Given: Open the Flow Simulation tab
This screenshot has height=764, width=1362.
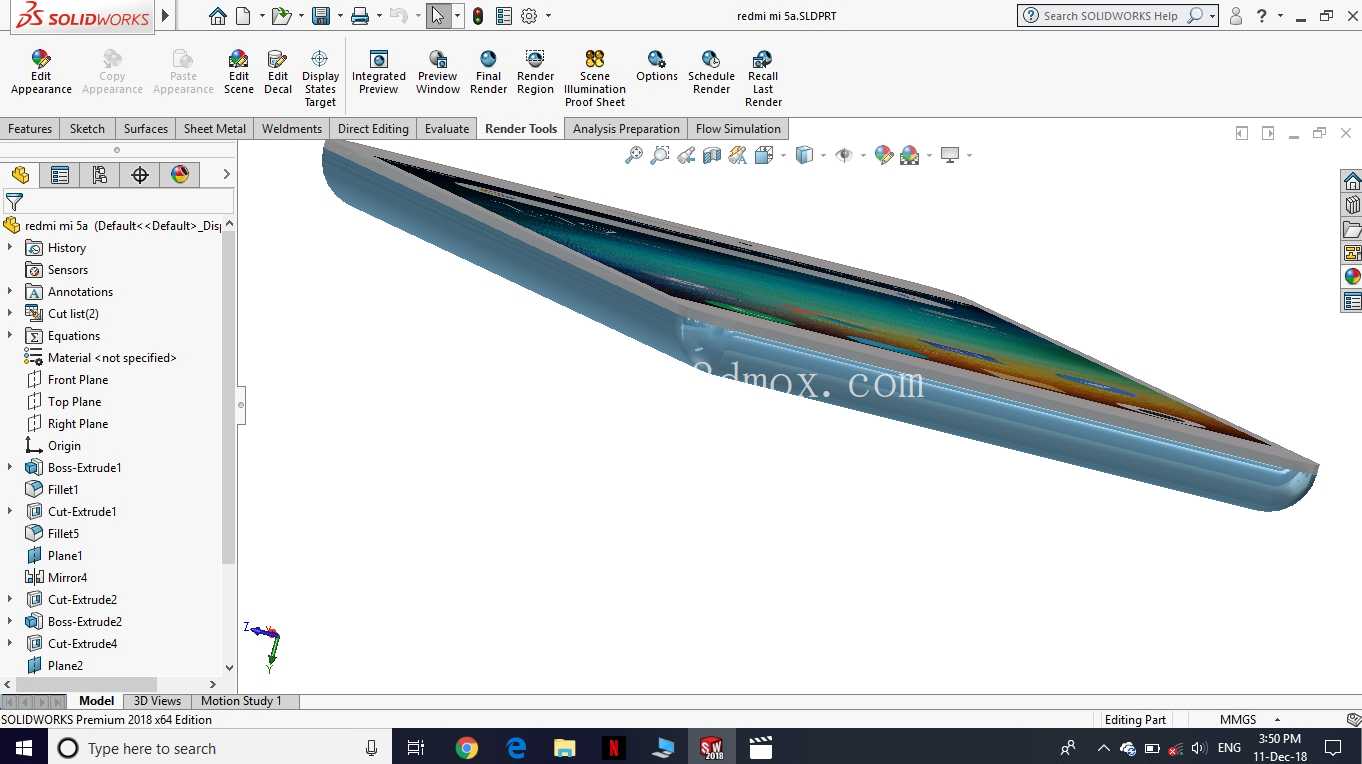Looking at the screenshot, I should click(738, 129).
